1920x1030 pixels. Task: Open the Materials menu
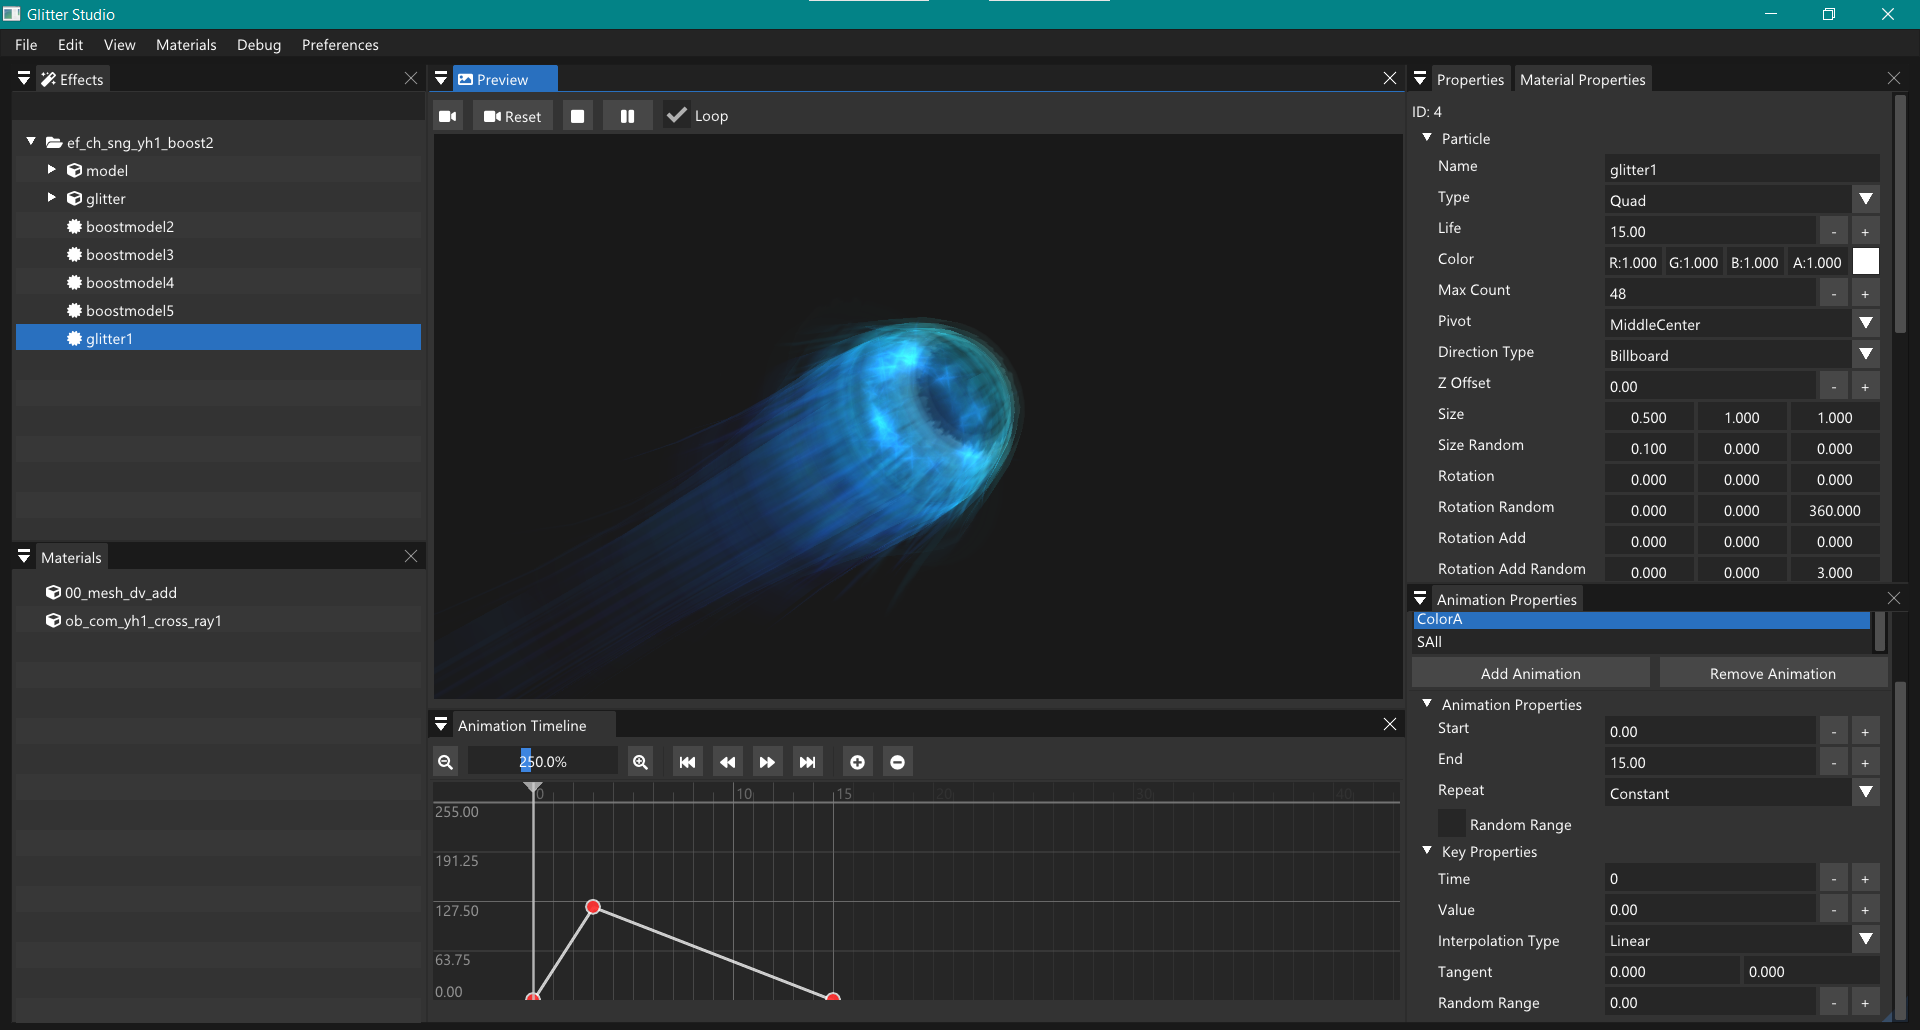pyautogui.click(x=186, y=45)
